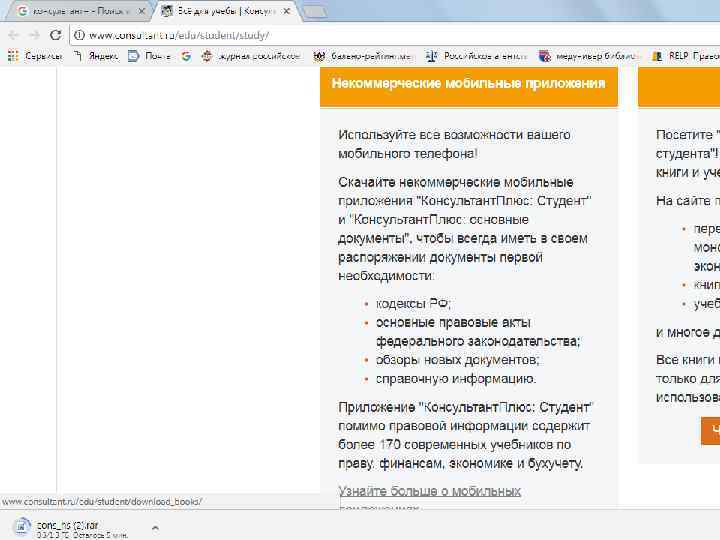Open the Яндекс bookmark
The width and height of the screenshot is (720, 540).
(x=96, y=56)
